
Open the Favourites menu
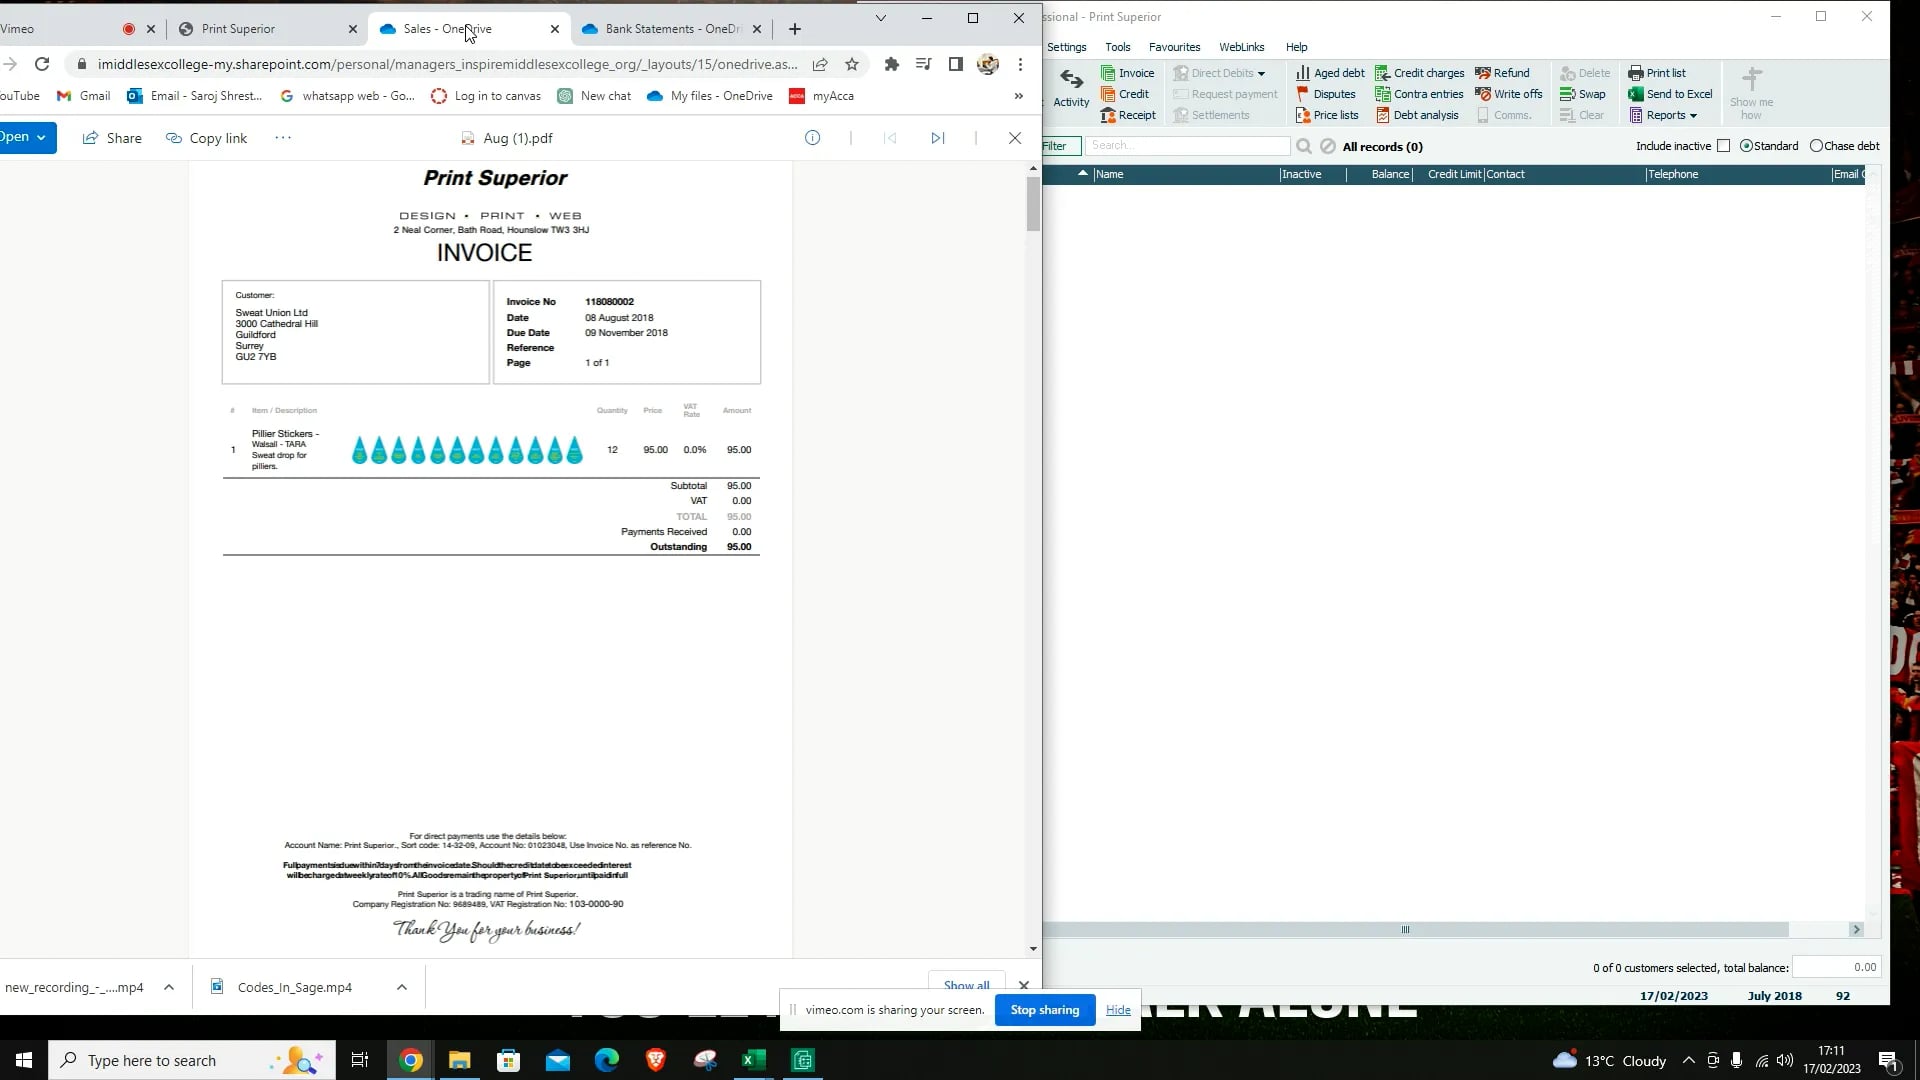[1174, 47]
